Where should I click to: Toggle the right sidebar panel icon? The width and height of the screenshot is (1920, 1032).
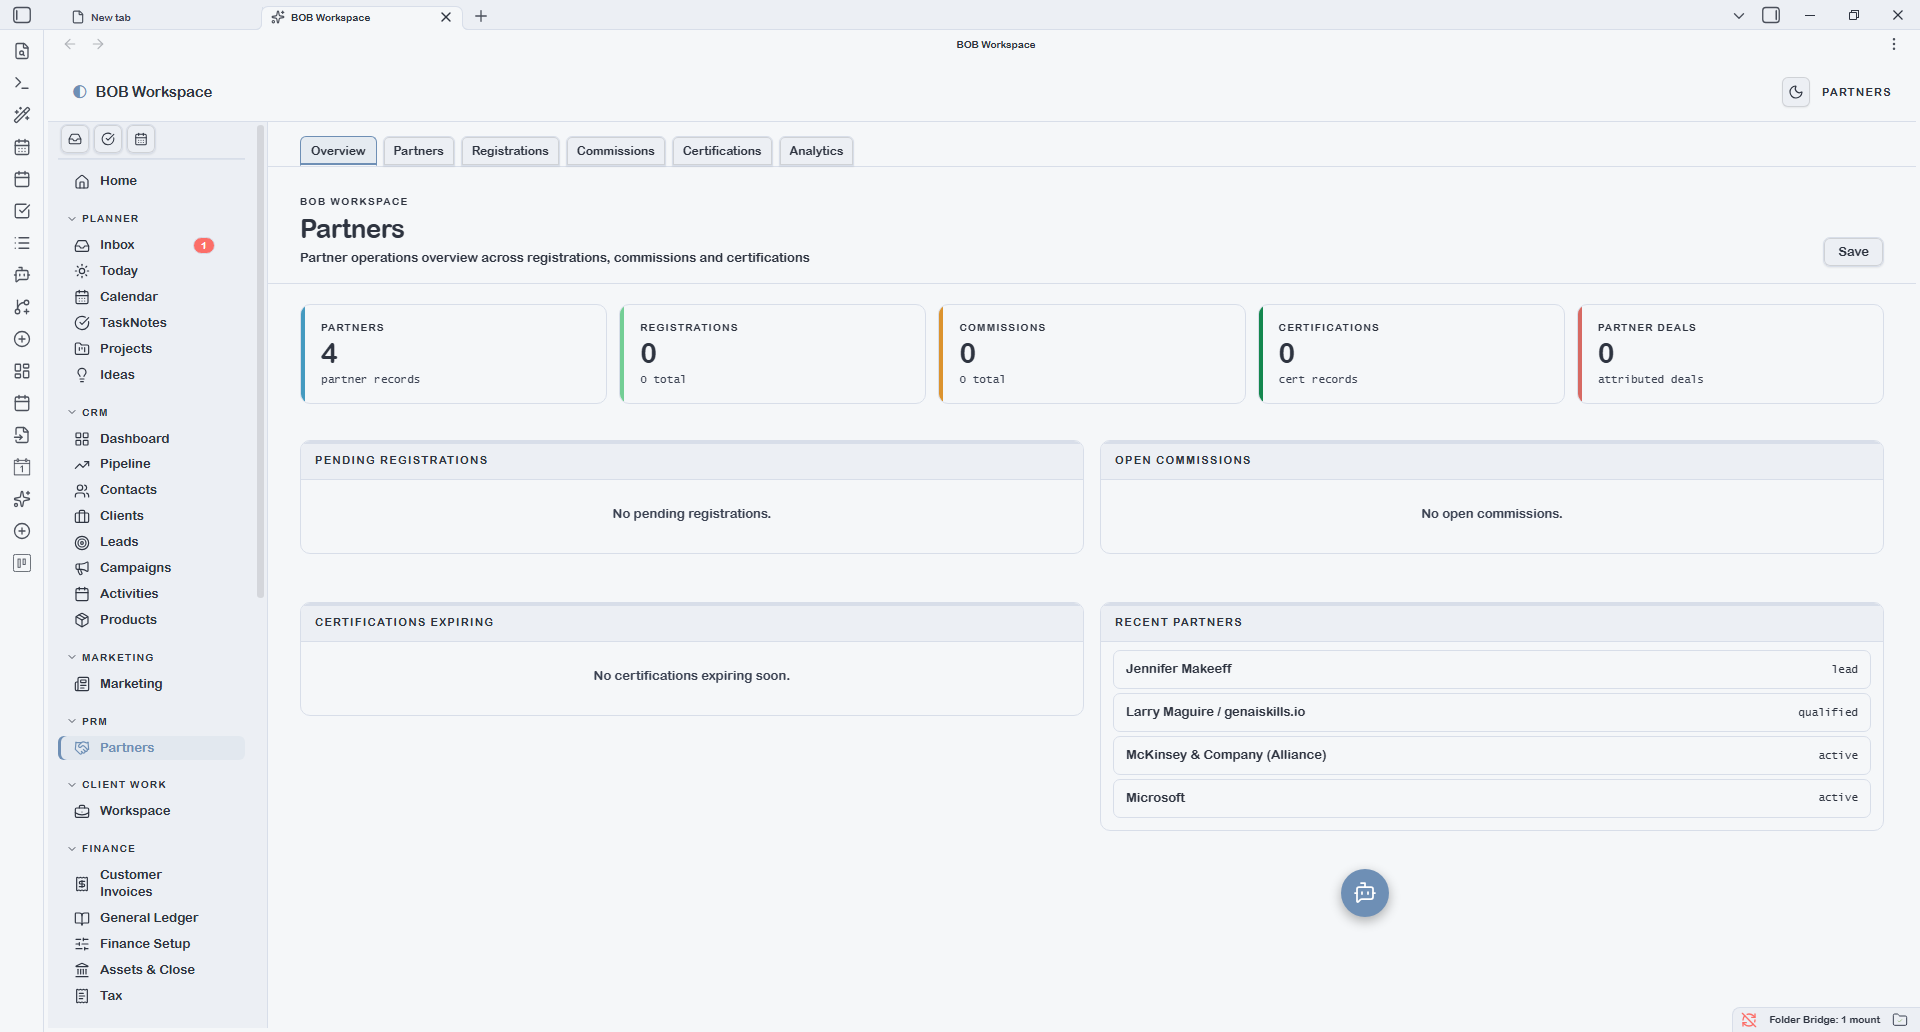point(1771,15)
